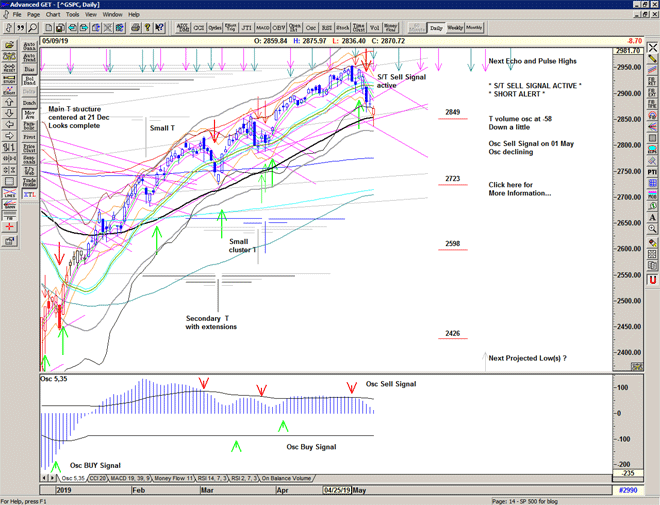Image resolution: width=660 pixels, height=505 pixels.
Task: Click the RSI toolbar icon
Action: pyautogui.click(x=326, y=28)
